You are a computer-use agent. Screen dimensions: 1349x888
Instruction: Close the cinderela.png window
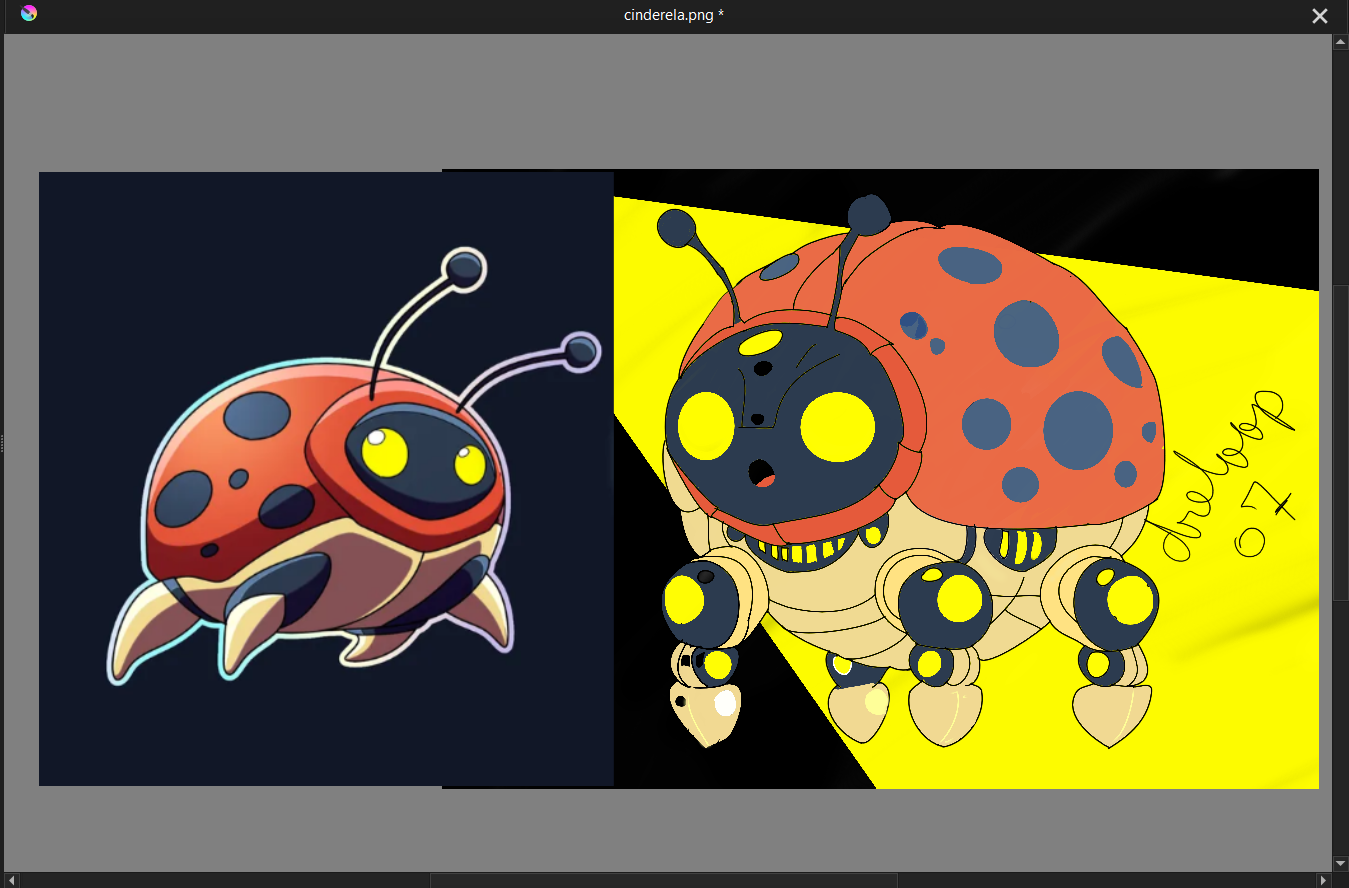point(1320,16)
